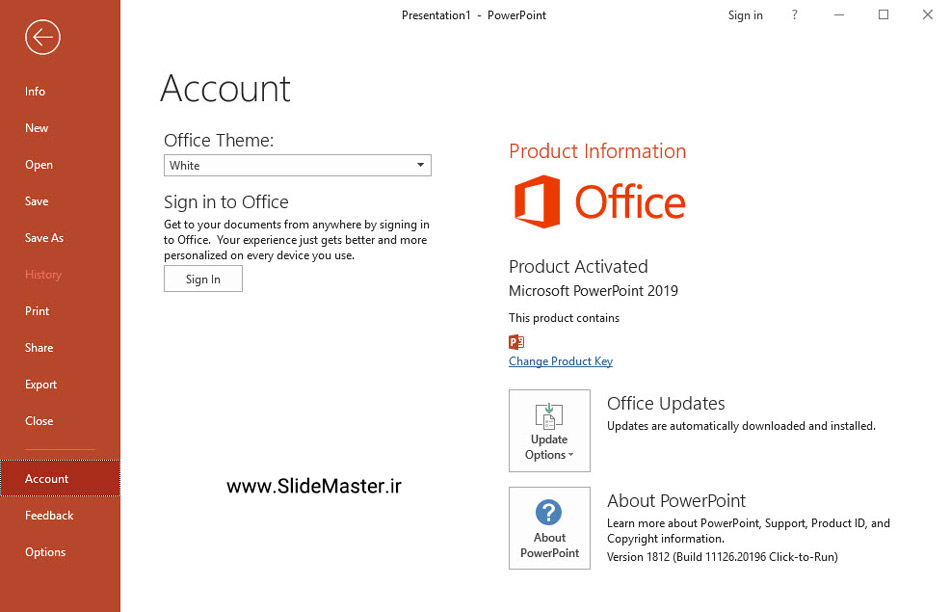This screenshot has height=612, width=950.
Task: Click the Office logo
Action: 599,202
